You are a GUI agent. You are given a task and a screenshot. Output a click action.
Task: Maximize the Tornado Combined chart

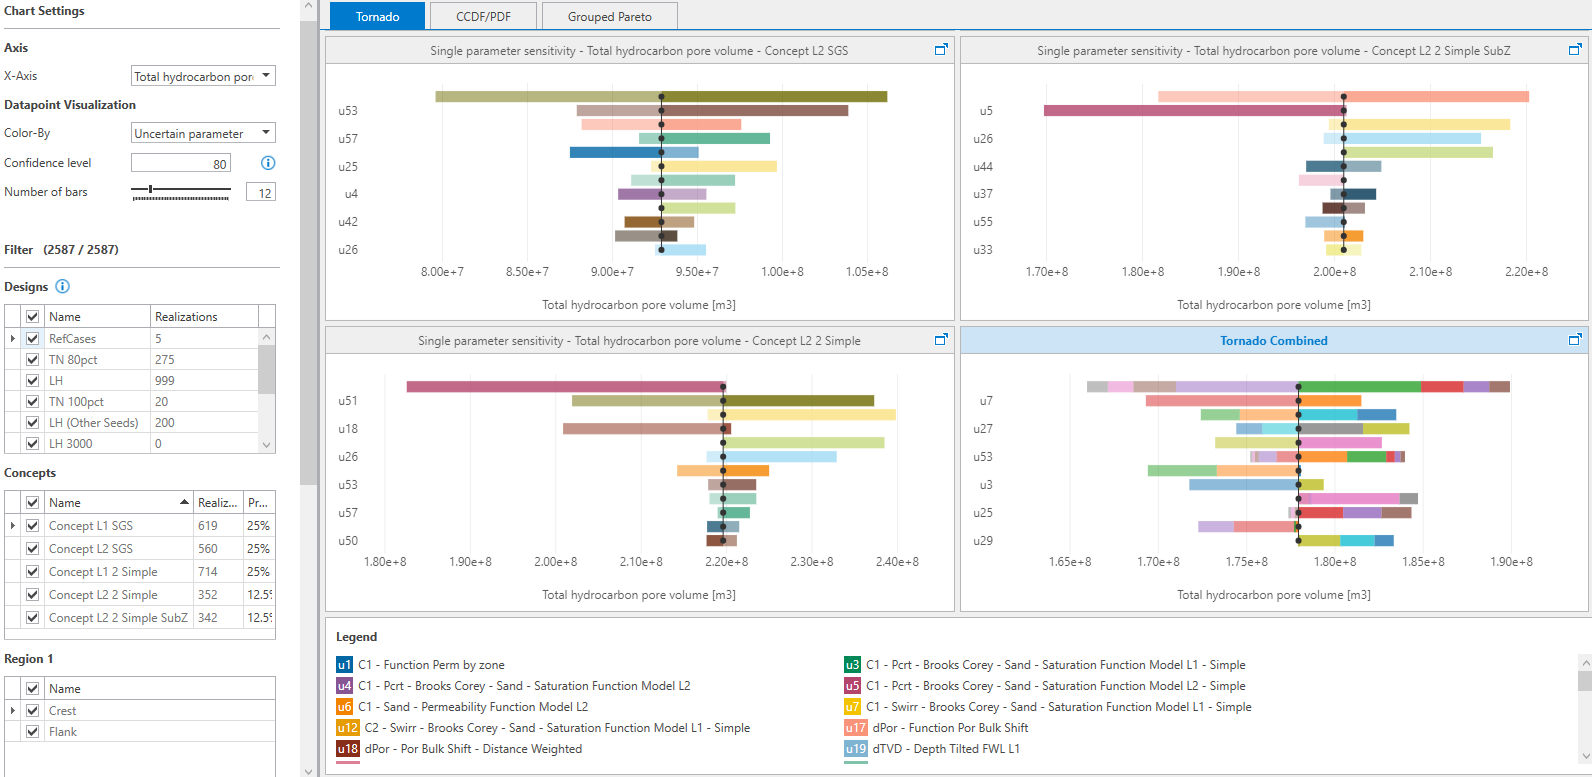coord(1574,339)
